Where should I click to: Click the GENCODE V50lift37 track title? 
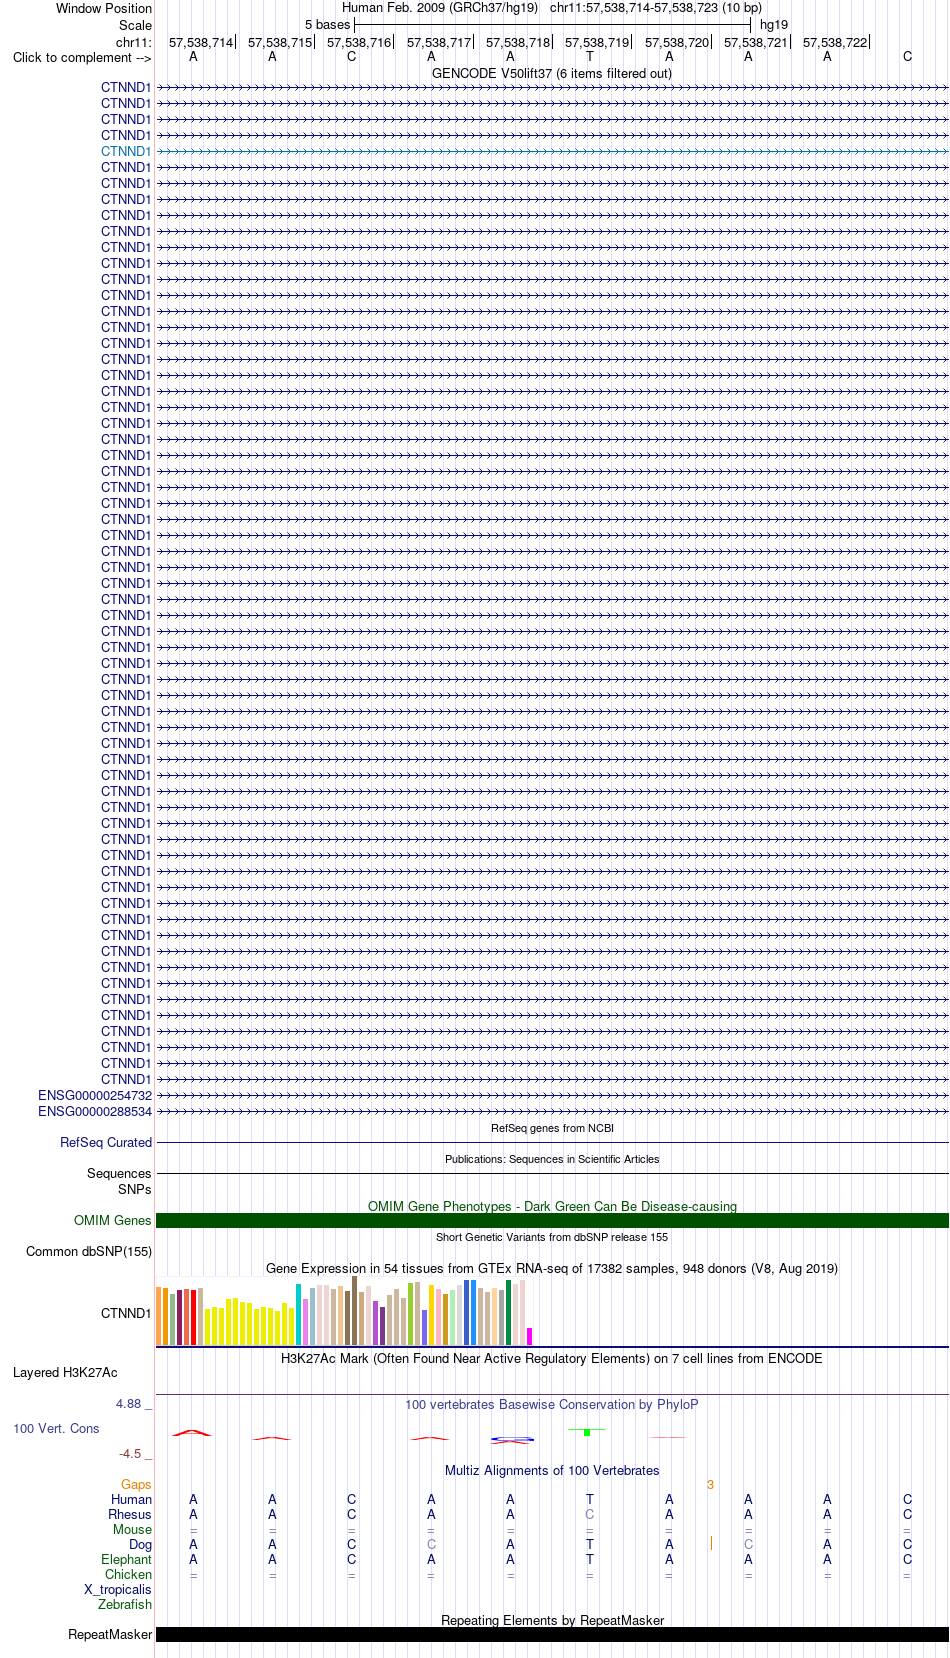point(552,73)
